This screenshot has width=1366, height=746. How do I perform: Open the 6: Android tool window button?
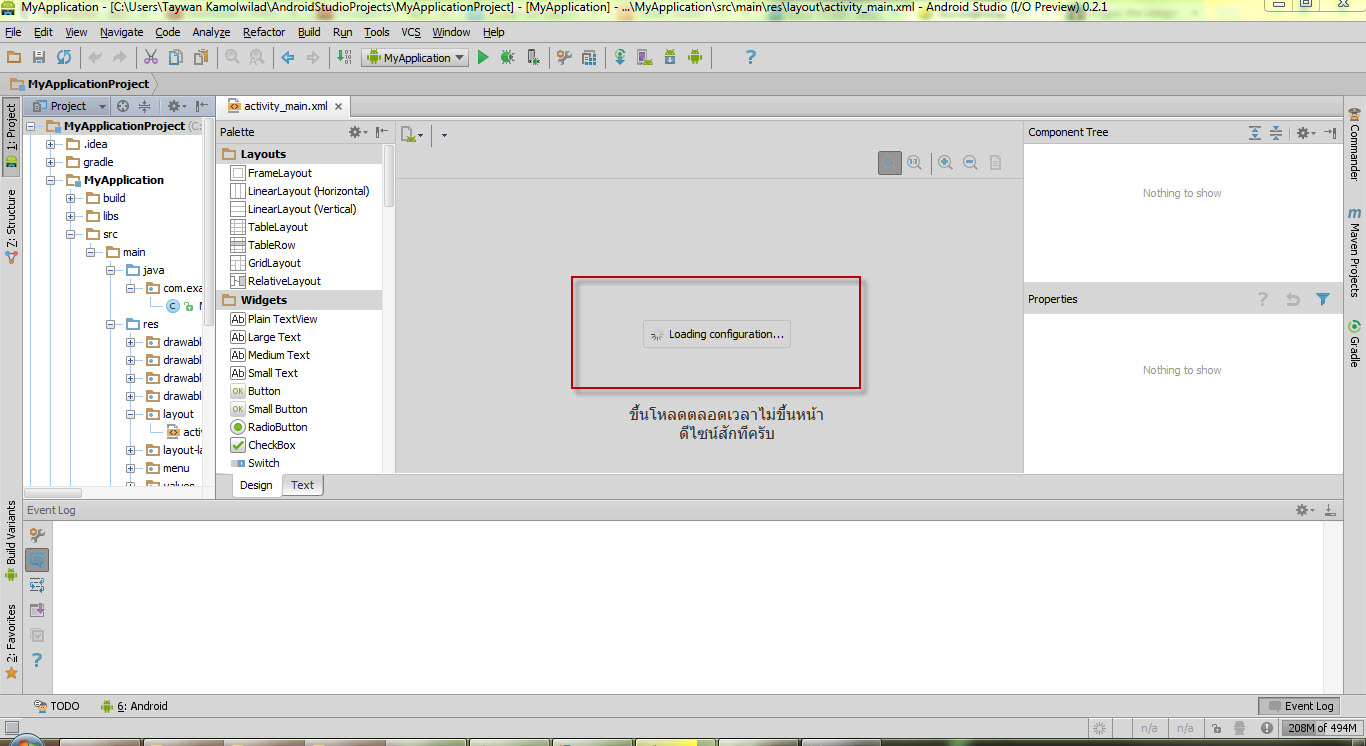pos(134,706)
